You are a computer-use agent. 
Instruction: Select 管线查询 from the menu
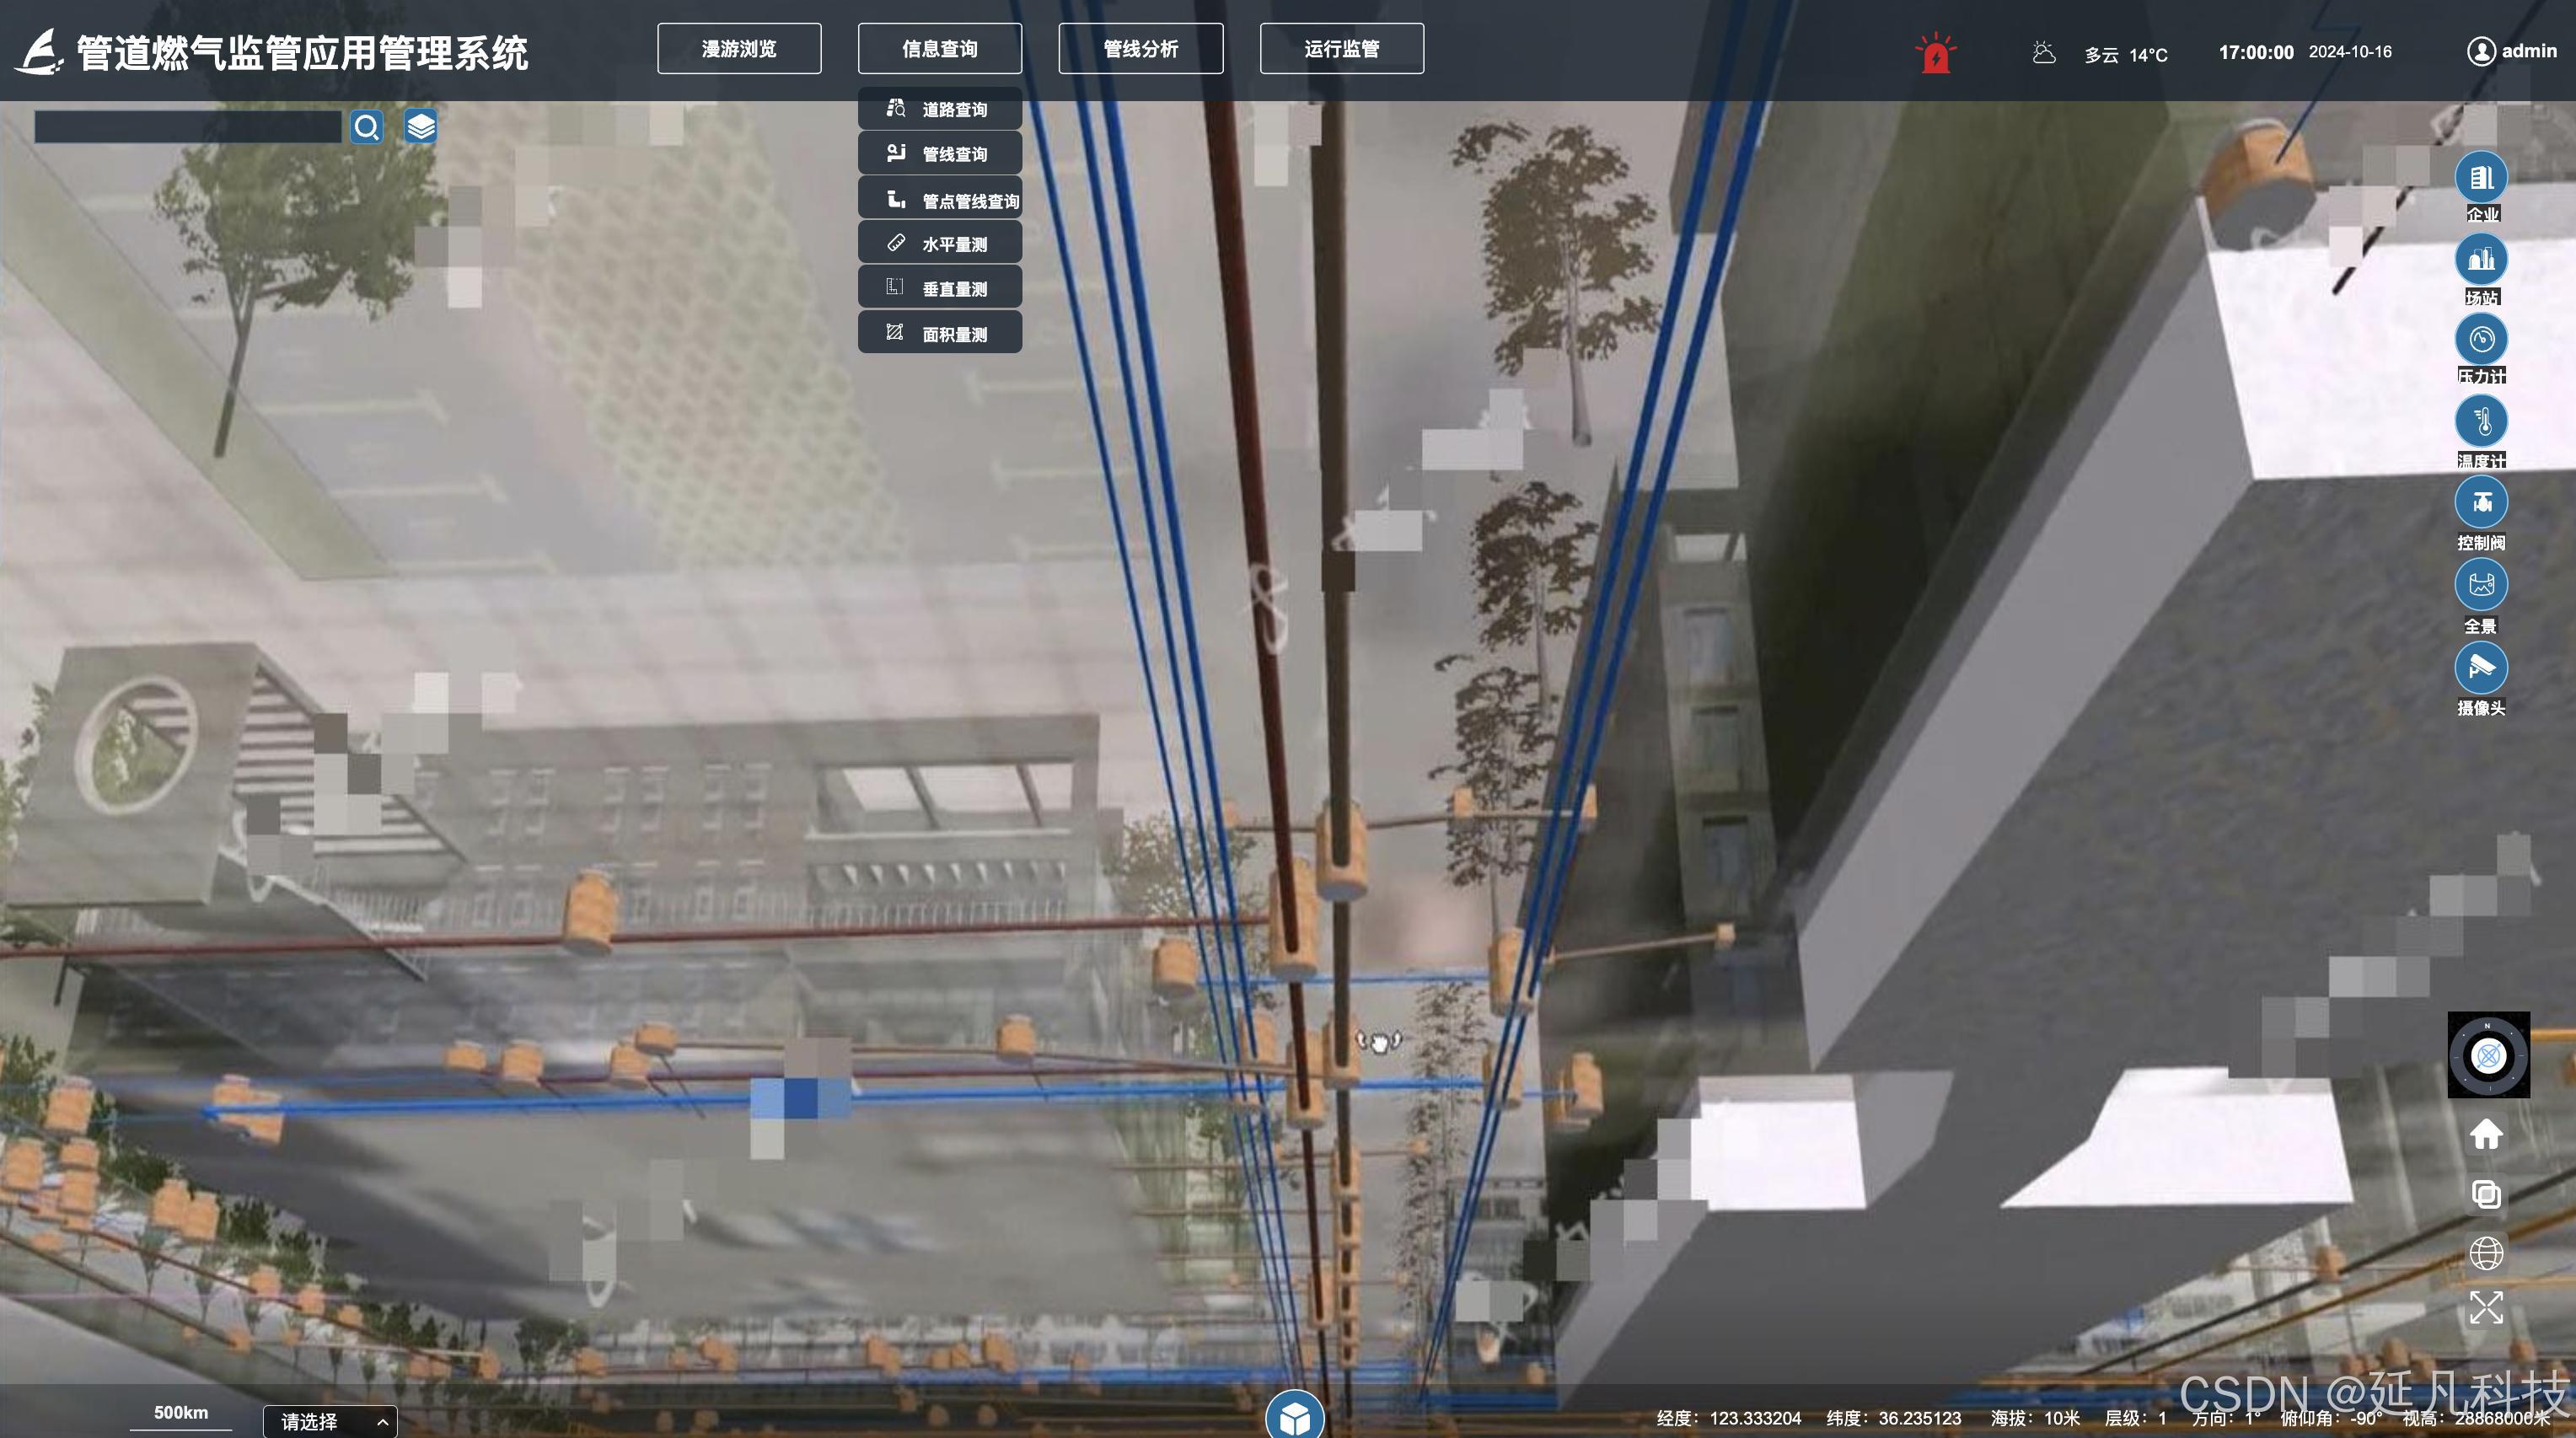(x=940, y=154)
